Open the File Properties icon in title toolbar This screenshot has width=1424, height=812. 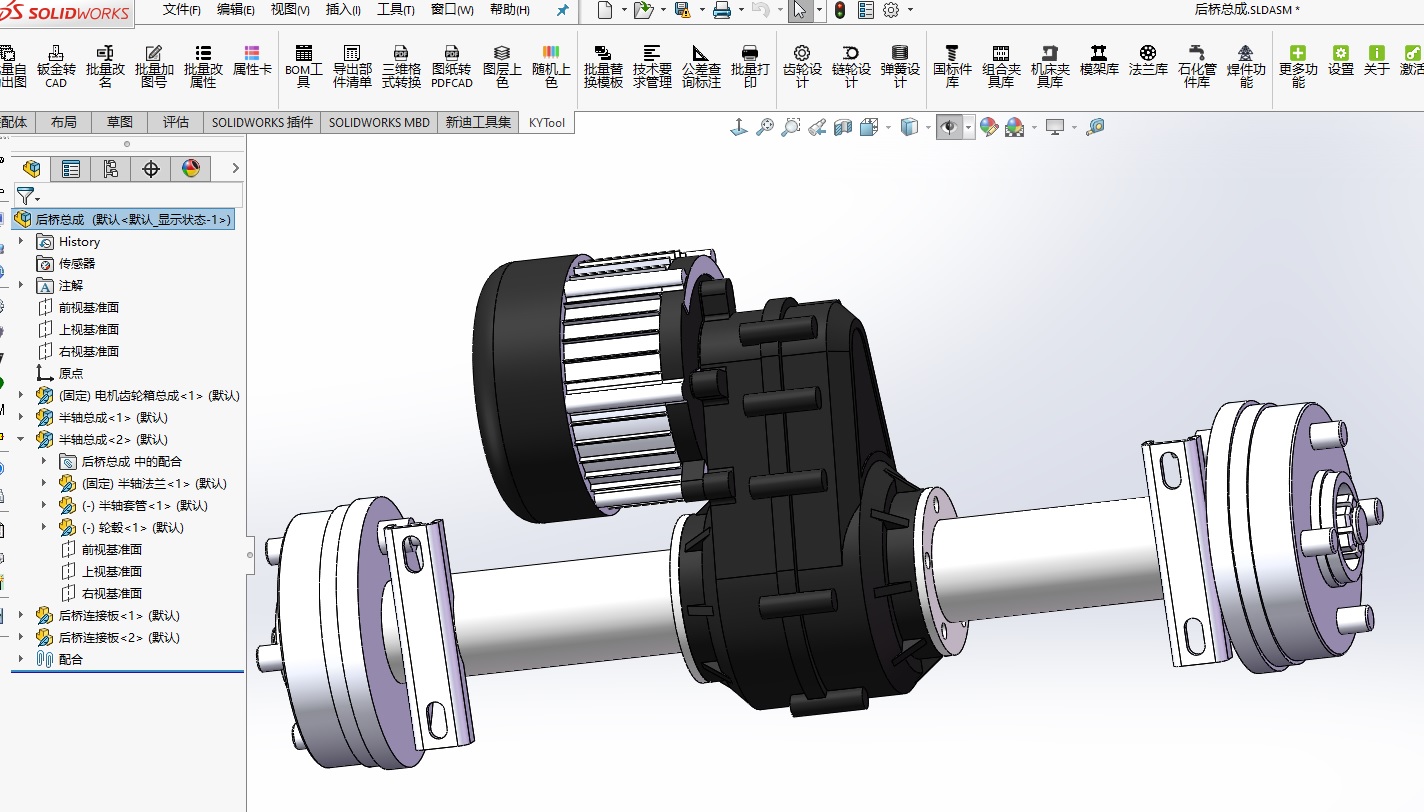point(866,10)
